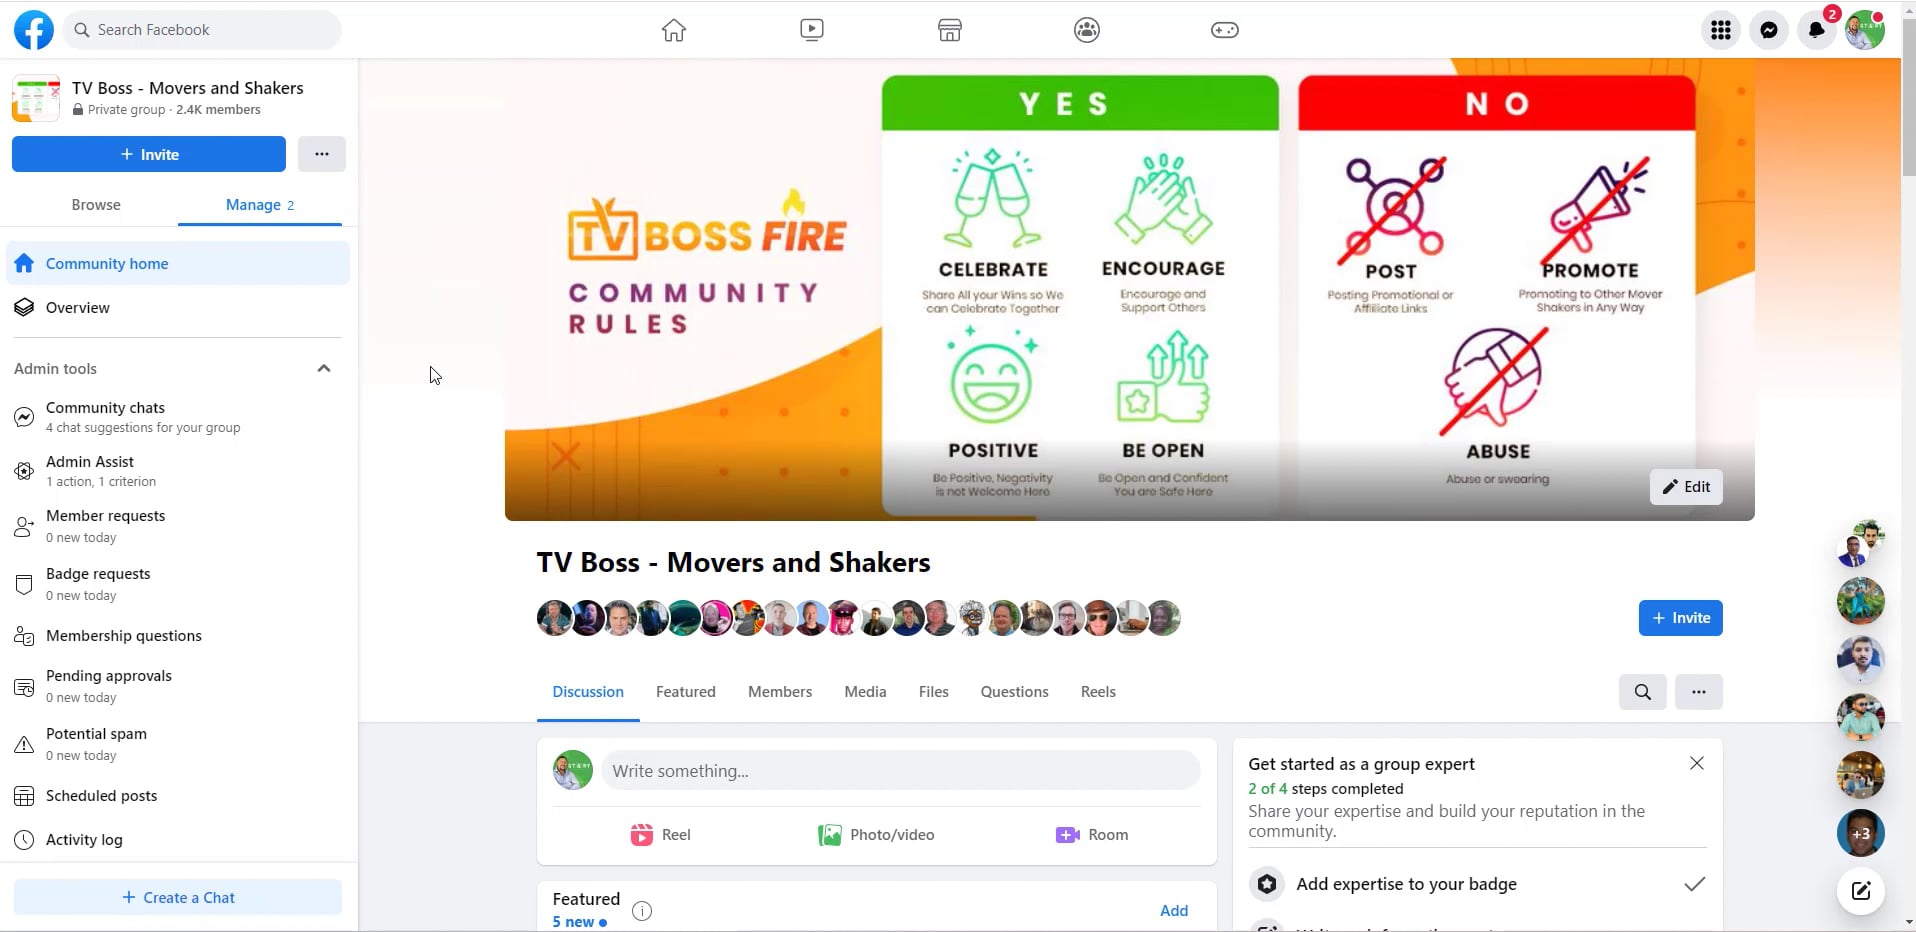The height and width of the screenshot is (932, 1916).
Task: Open the nine-dot menu grid icon
Action: 1721,30
